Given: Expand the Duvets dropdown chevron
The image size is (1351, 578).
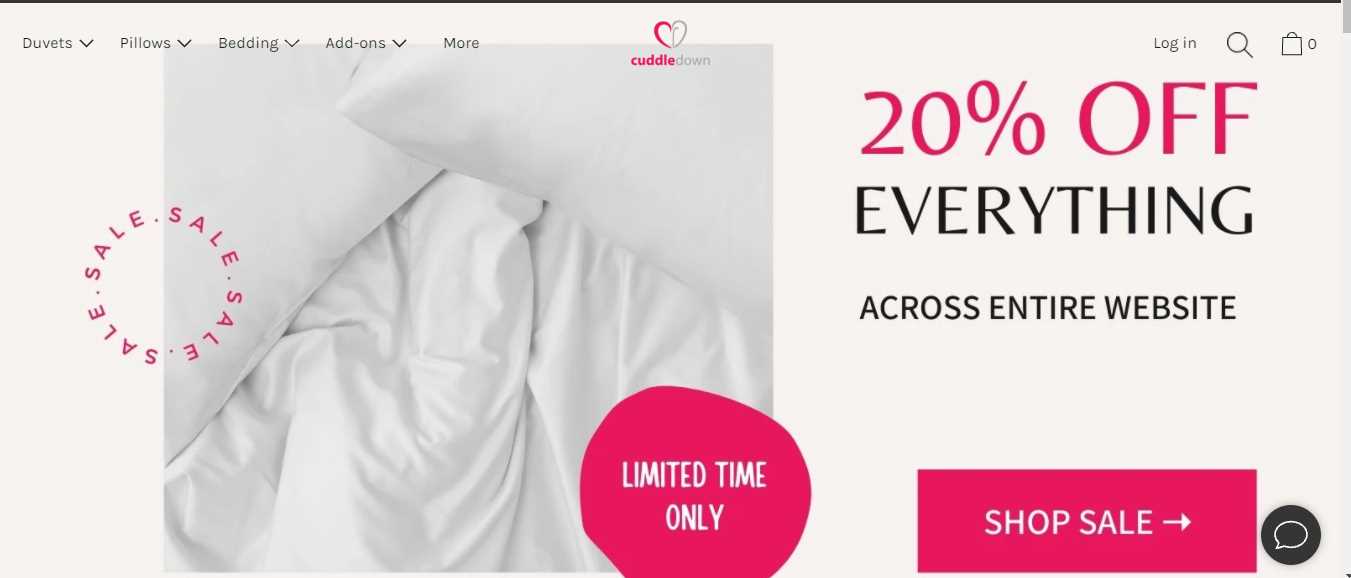Looking at the screenshot, I should [x=86, y=43].
